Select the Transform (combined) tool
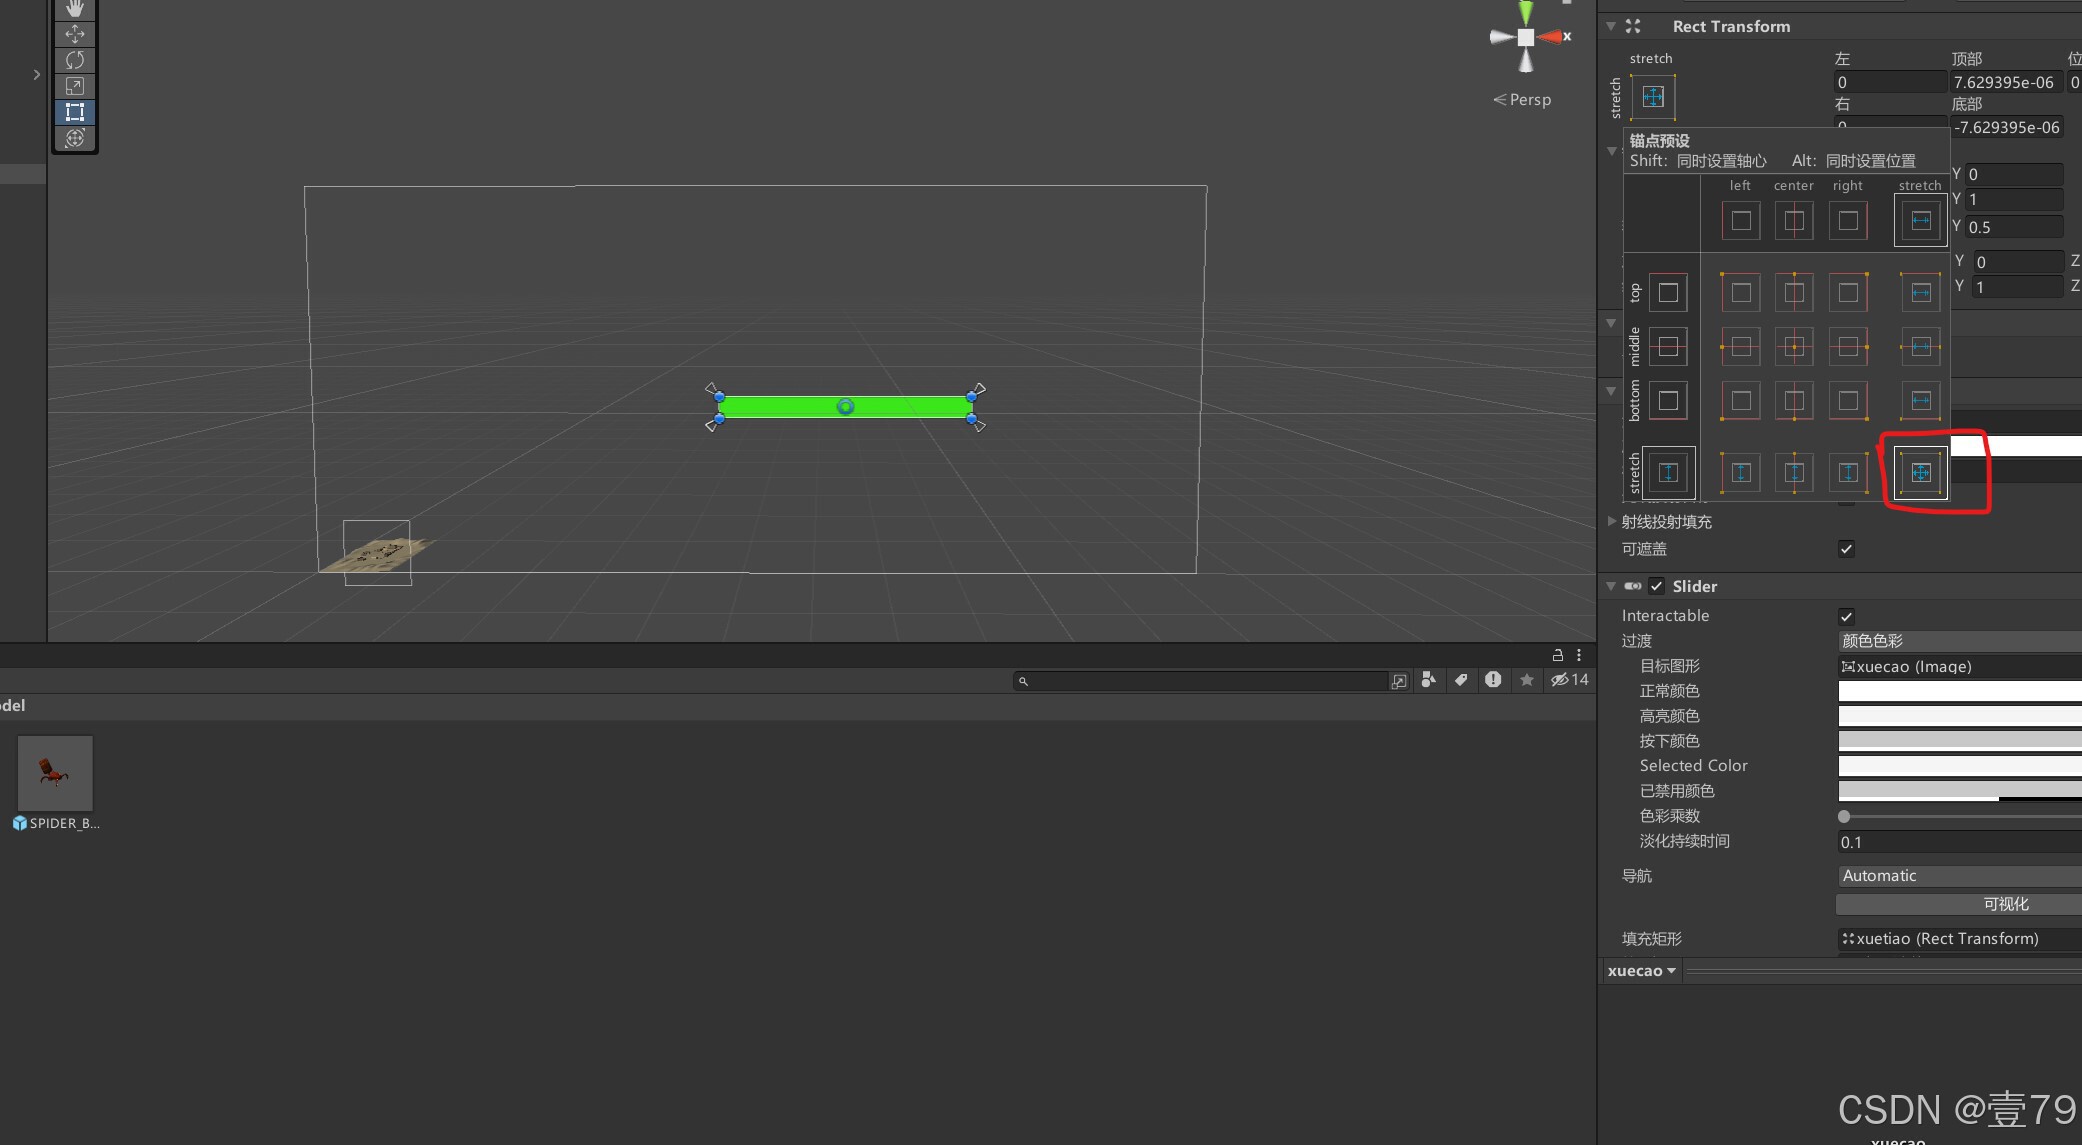This screenshot has height=1145, width=2082. tap(75, 138)
